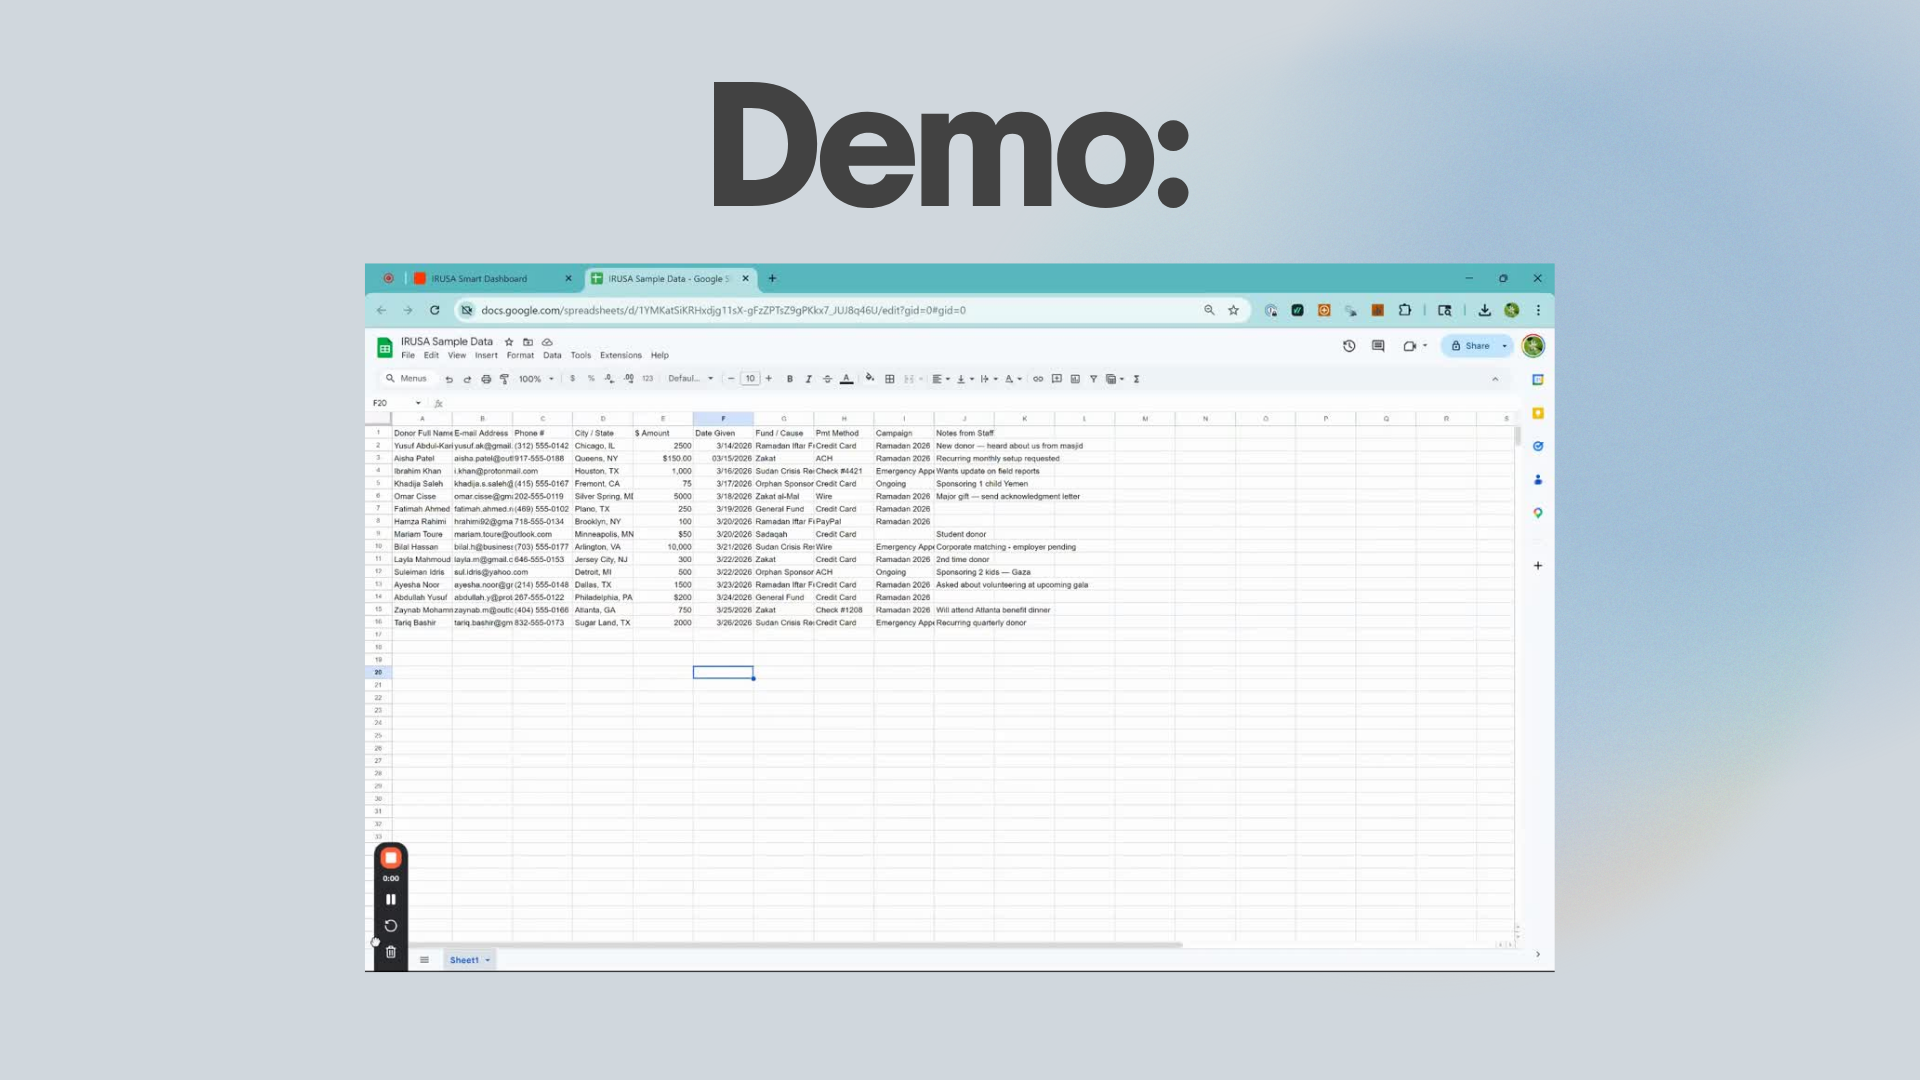
Task: Click the insert functions sigma icon
Action: (x=1136, y=379)
